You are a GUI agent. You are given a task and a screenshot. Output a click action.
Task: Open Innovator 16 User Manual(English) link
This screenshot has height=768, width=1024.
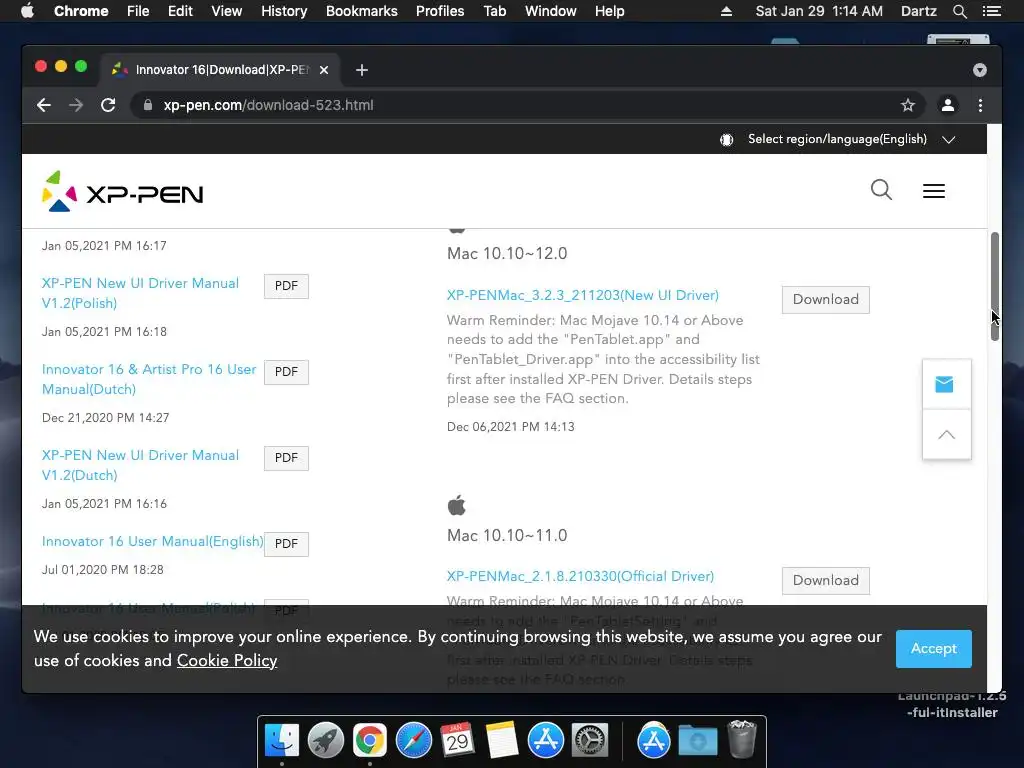pos(153,541)
